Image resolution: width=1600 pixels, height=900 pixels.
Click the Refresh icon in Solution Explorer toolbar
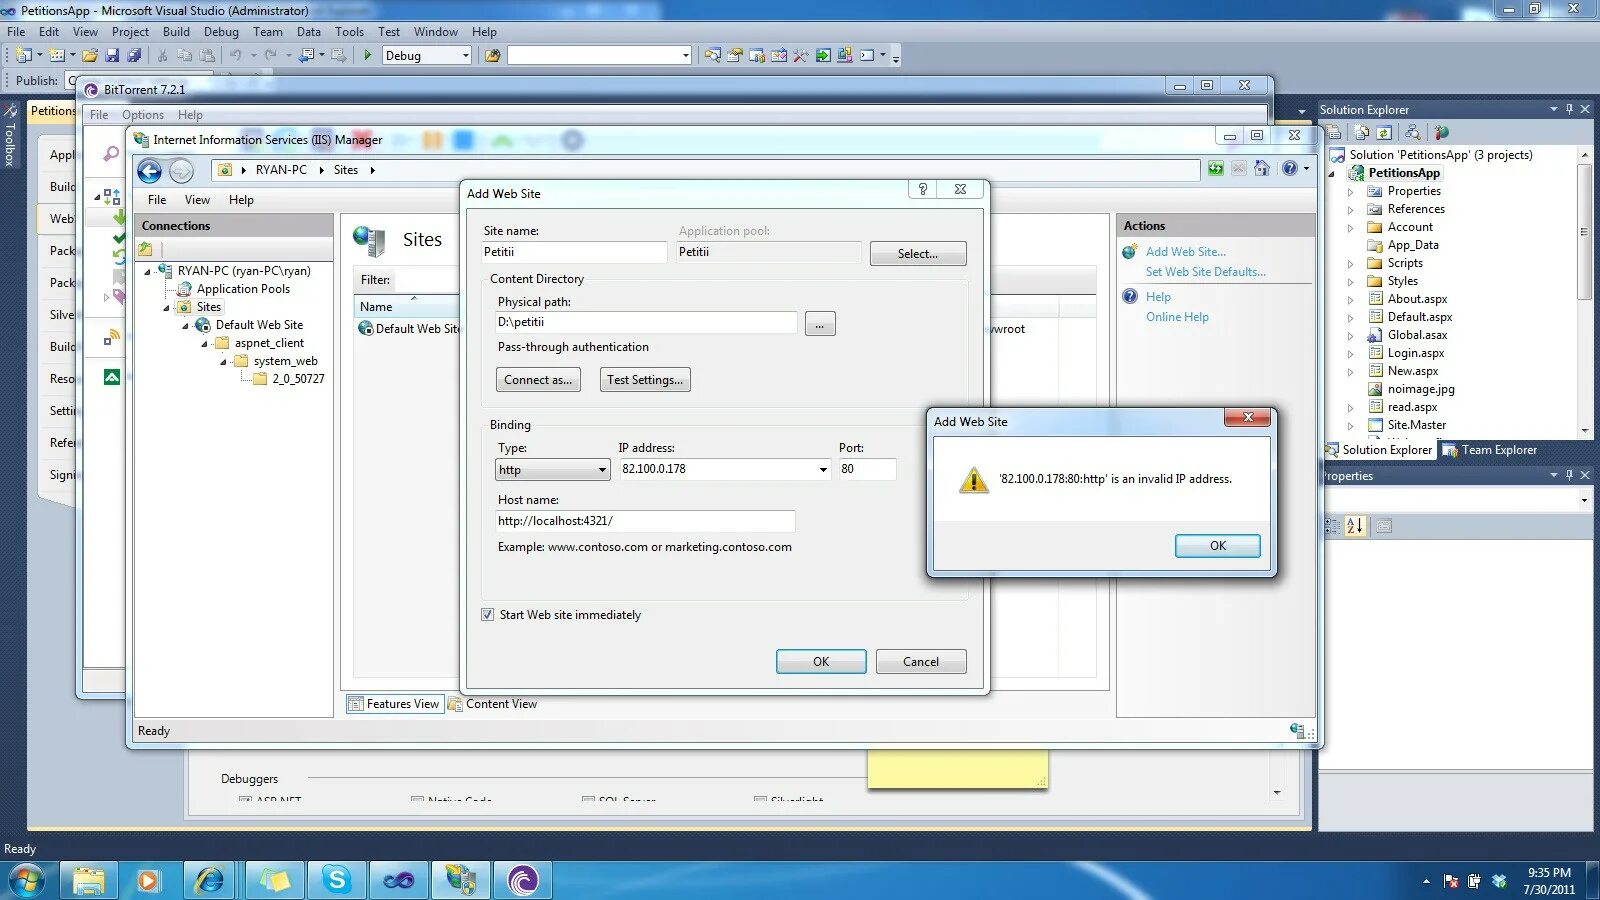click(x=1384, y=132)
